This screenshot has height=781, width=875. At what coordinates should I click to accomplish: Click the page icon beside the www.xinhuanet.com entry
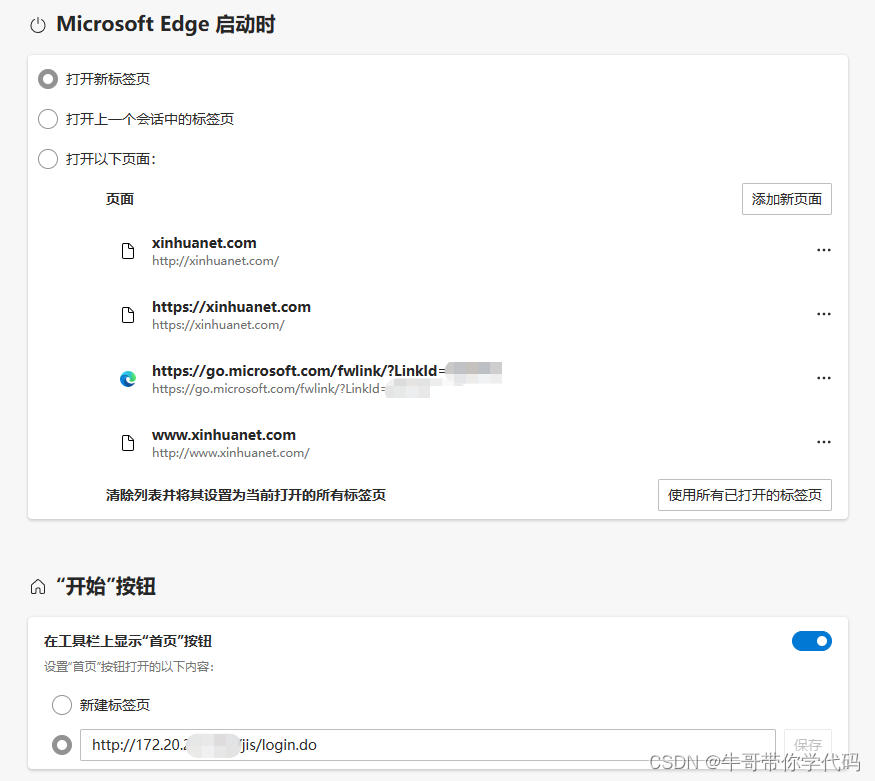pos(128,443)
